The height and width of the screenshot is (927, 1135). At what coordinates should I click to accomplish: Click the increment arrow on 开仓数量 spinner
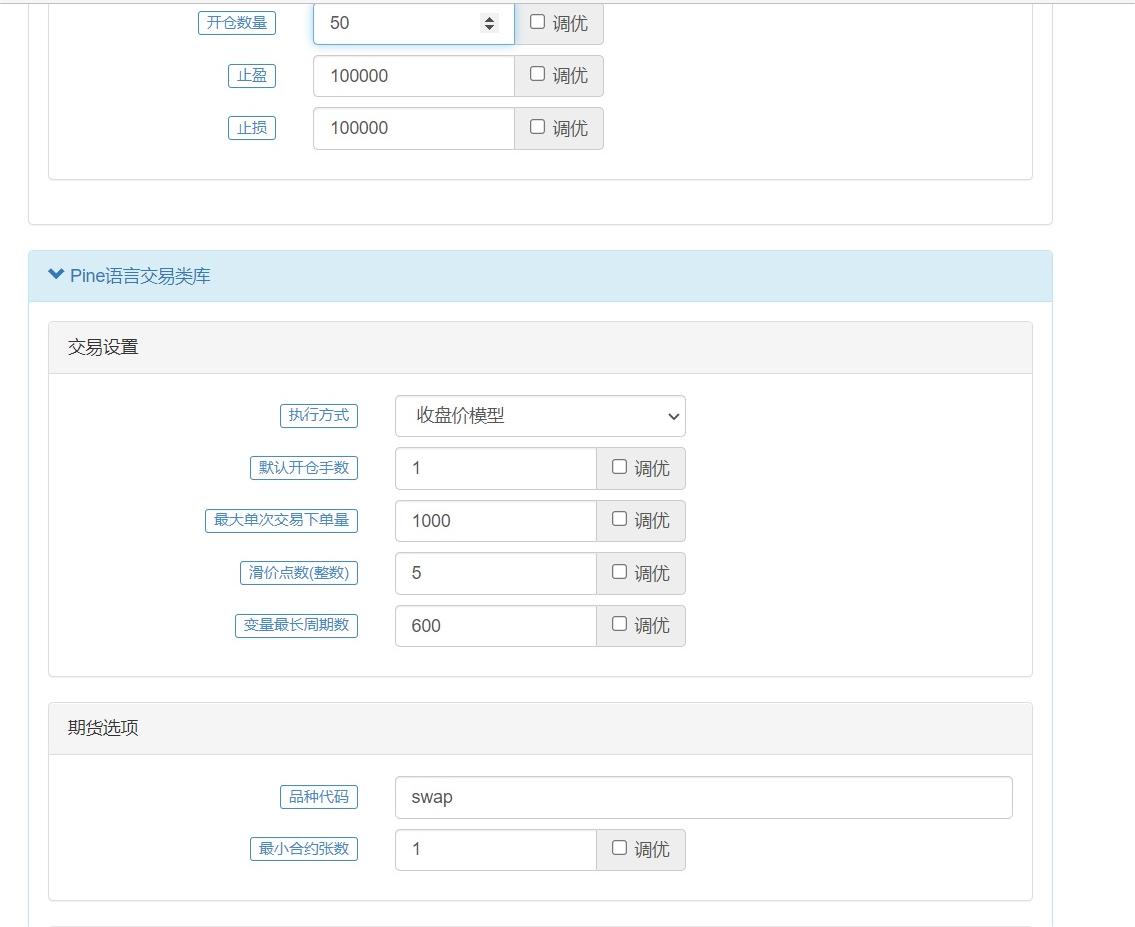490,18
